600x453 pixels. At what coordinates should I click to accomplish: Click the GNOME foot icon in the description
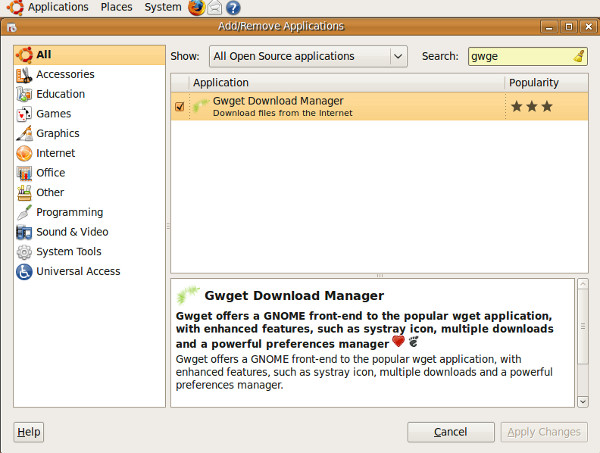pos(413,341)
